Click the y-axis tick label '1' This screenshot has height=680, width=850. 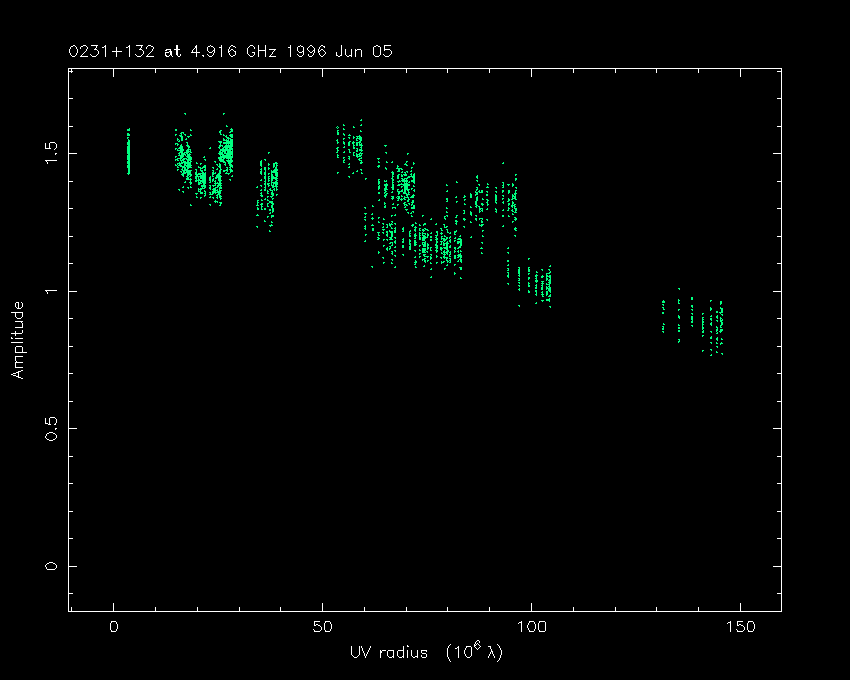(52, 291)
